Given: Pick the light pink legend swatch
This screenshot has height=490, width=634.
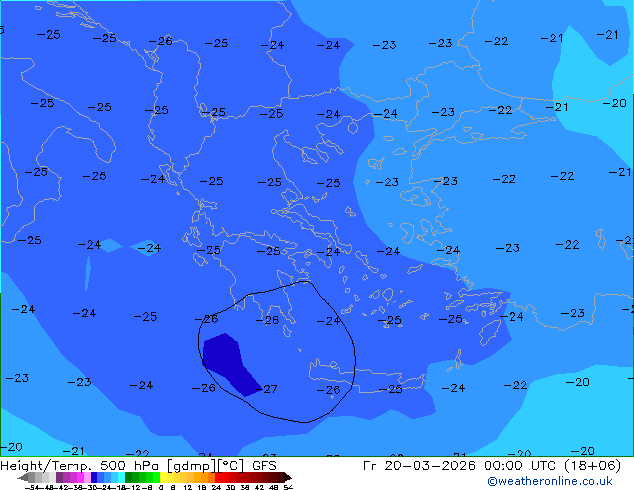Looking at the screenshot, I should (87, 477).
